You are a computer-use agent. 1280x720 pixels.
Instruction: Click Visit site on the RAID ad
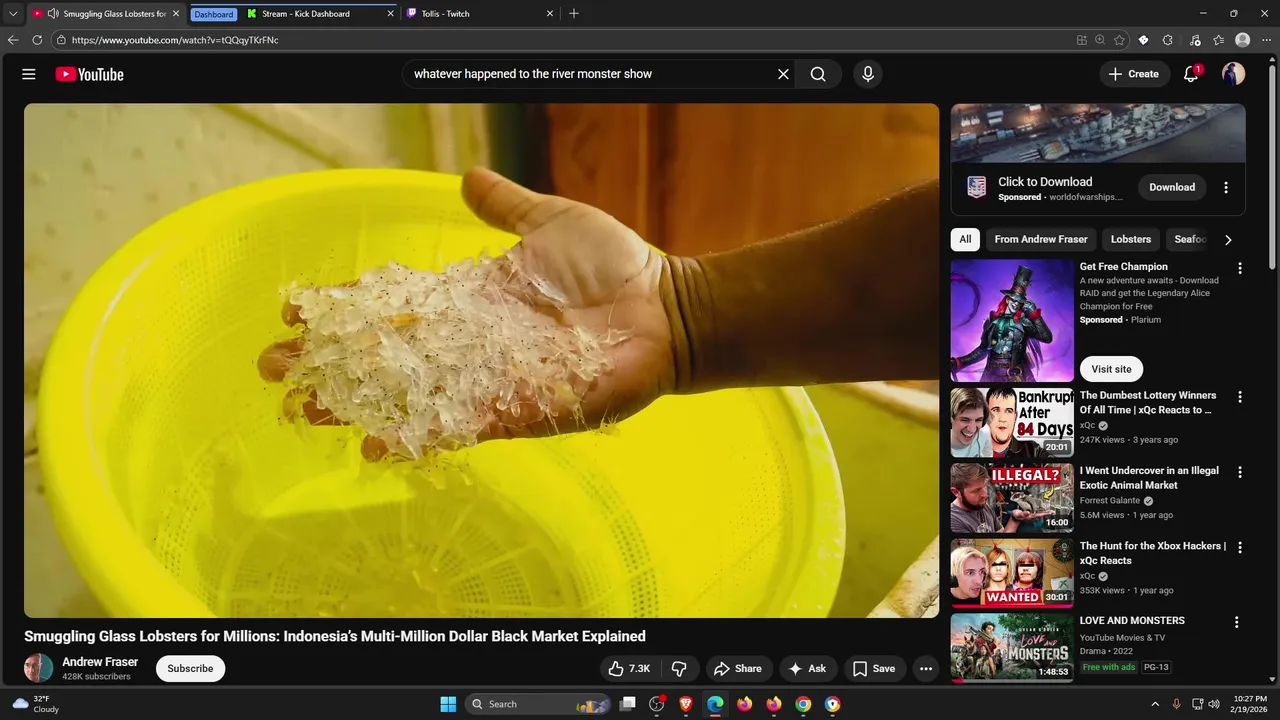[x=1111, y=369]
